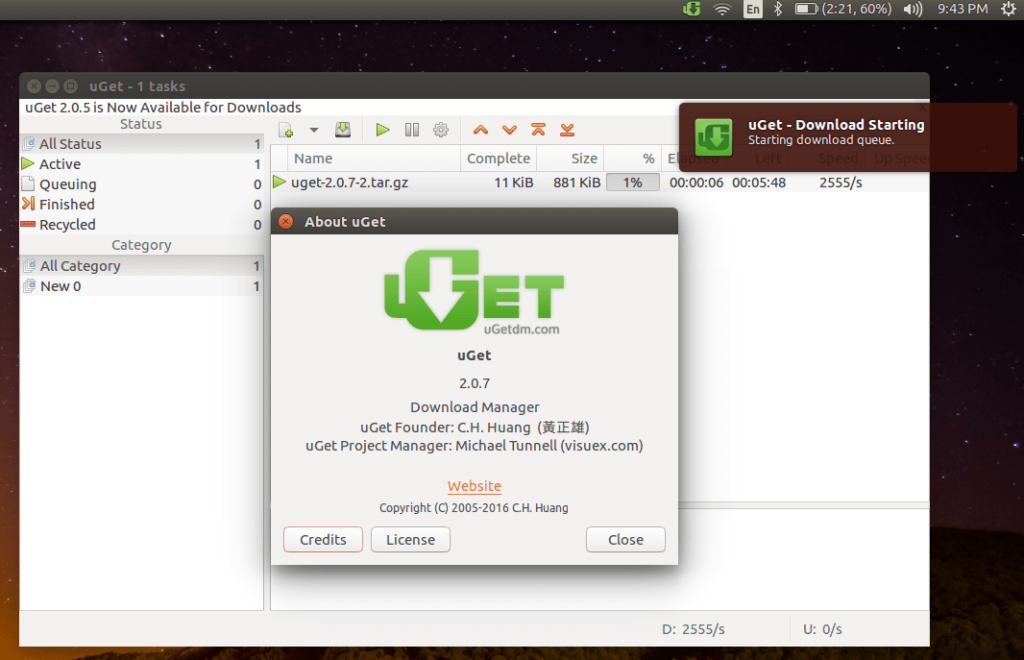Pause download with the pause icon
1024x660 pixels.
pos(412,130)
